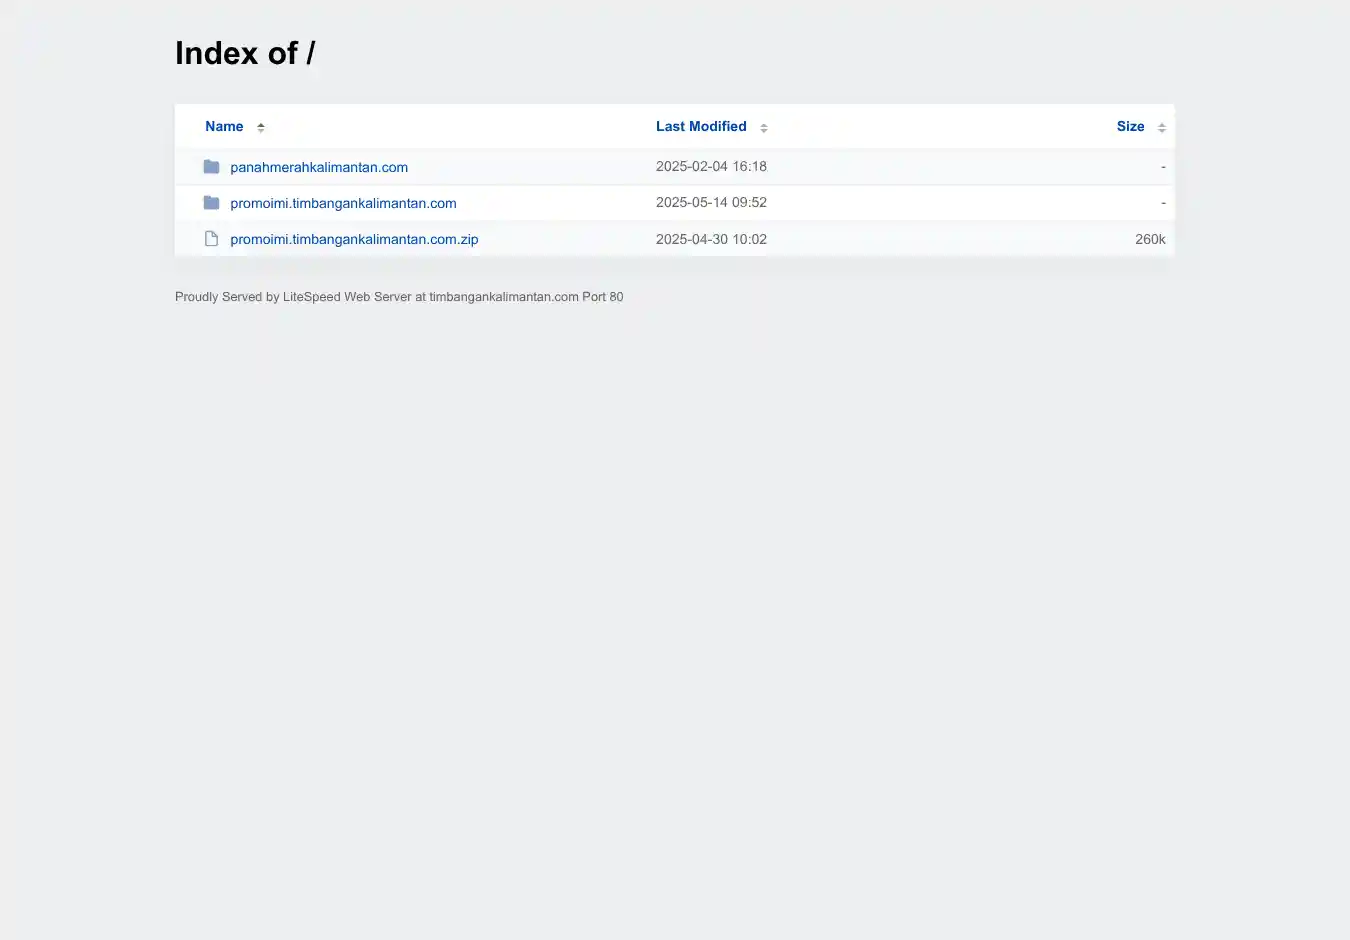1350x940 pixels.
Task: Download promoimi.timbangankalimantan.com.zip
Action: [x=354, y=240]
